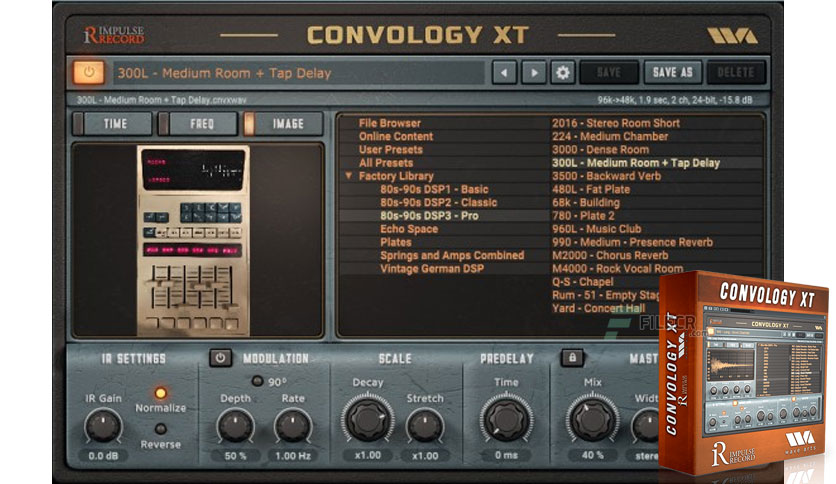
Task: Click the Modulation Depth knob
Action: click(235, 425)
